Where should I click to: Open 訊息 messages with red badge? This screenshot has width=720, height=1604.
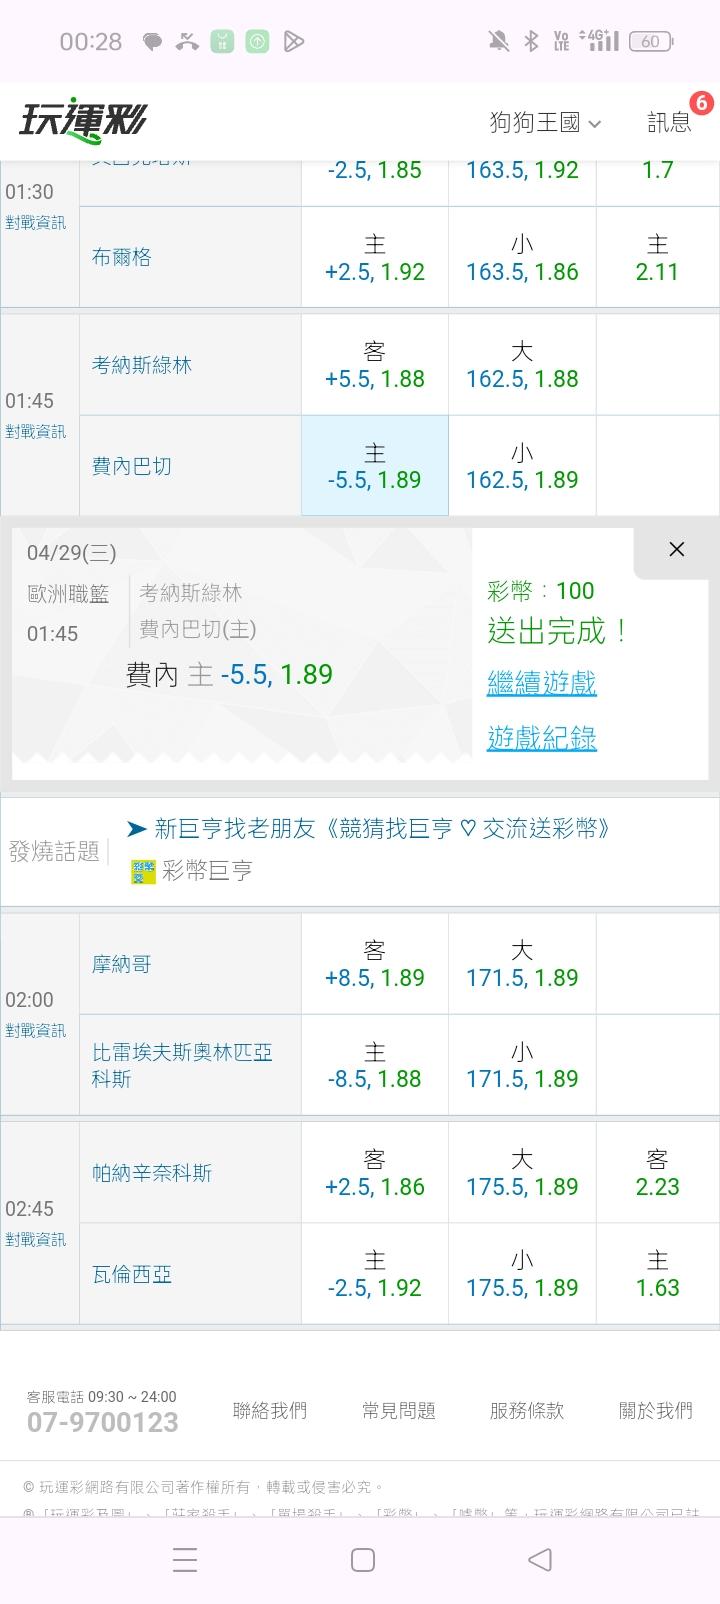pyautogui.click(x=670, y=122)
